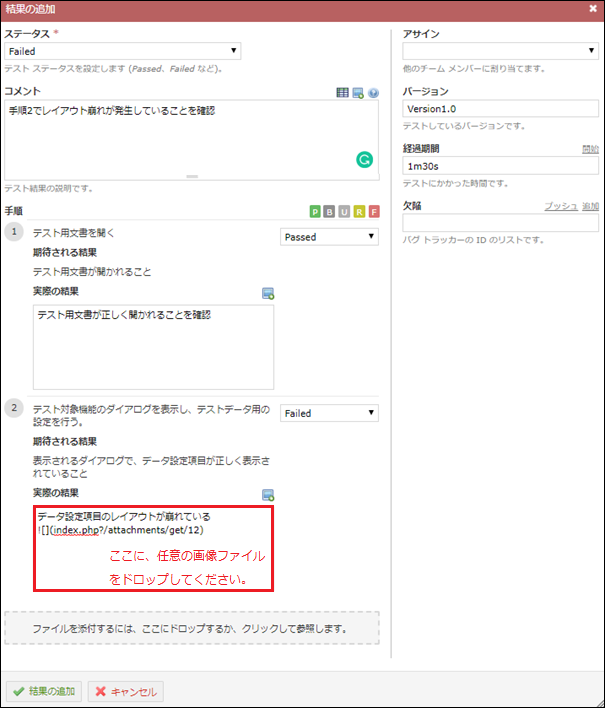Set all steps to Untested with U
The height and width of the screenshot is (708, 605).
tap(344, 211)
